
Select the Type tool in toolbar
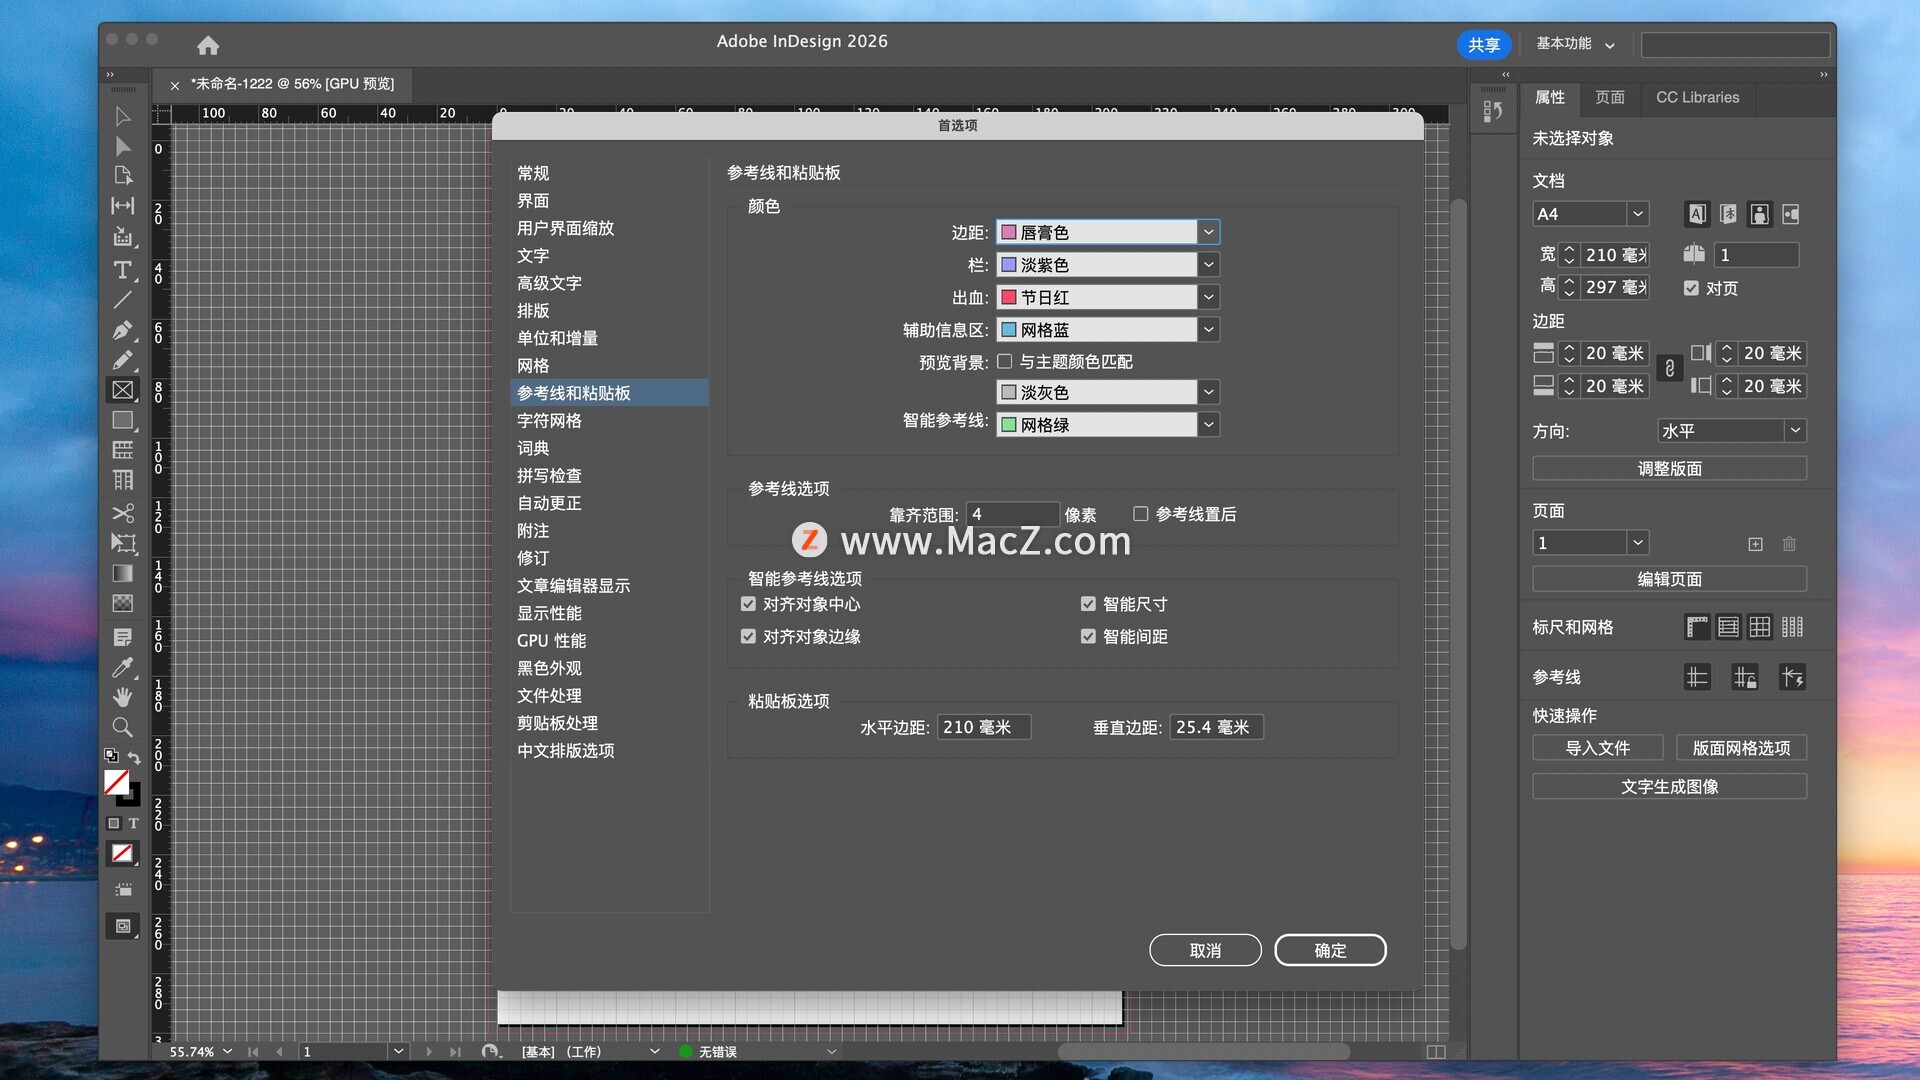point(122,270)
